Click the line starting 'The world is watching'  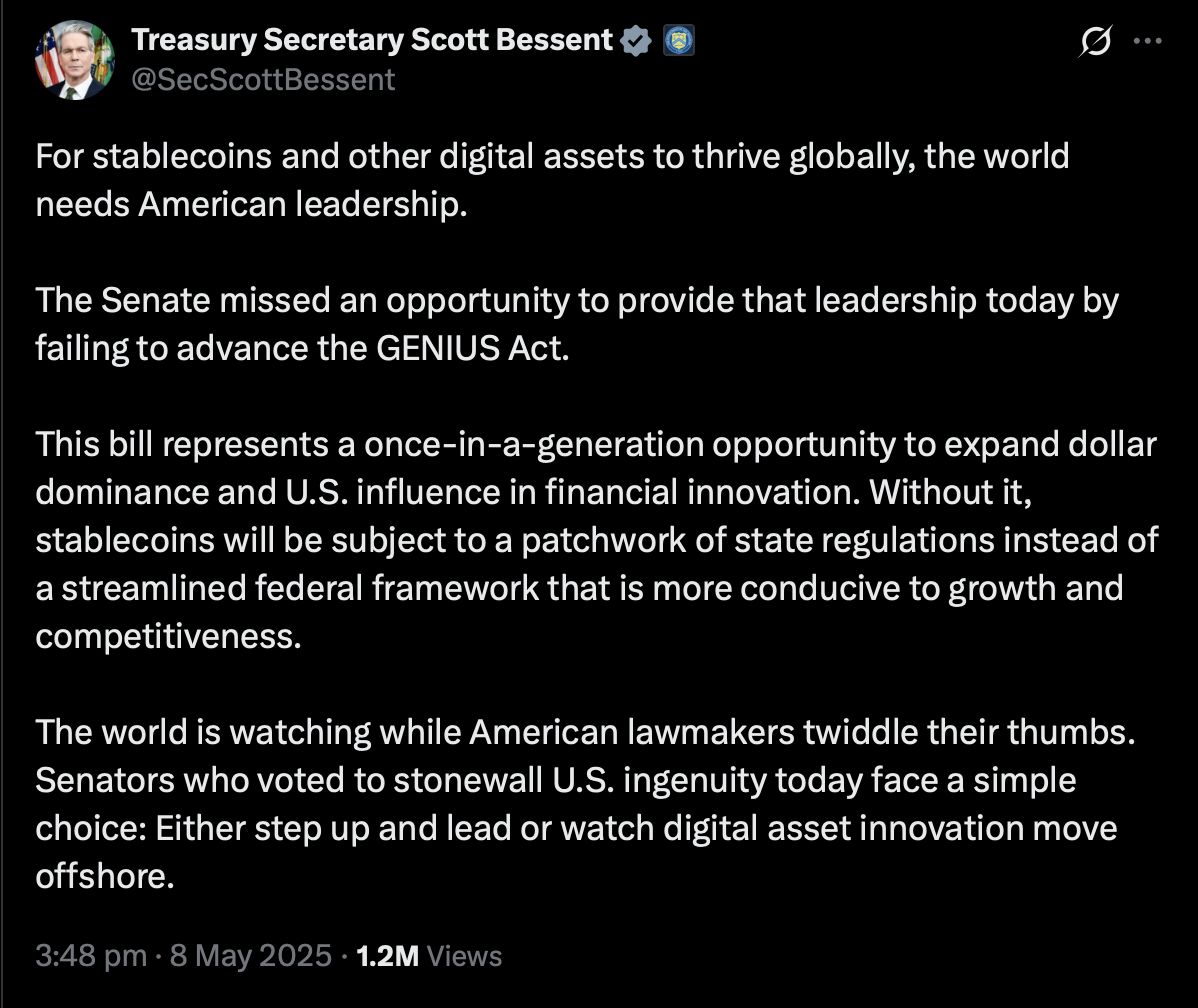pos(585,732)
